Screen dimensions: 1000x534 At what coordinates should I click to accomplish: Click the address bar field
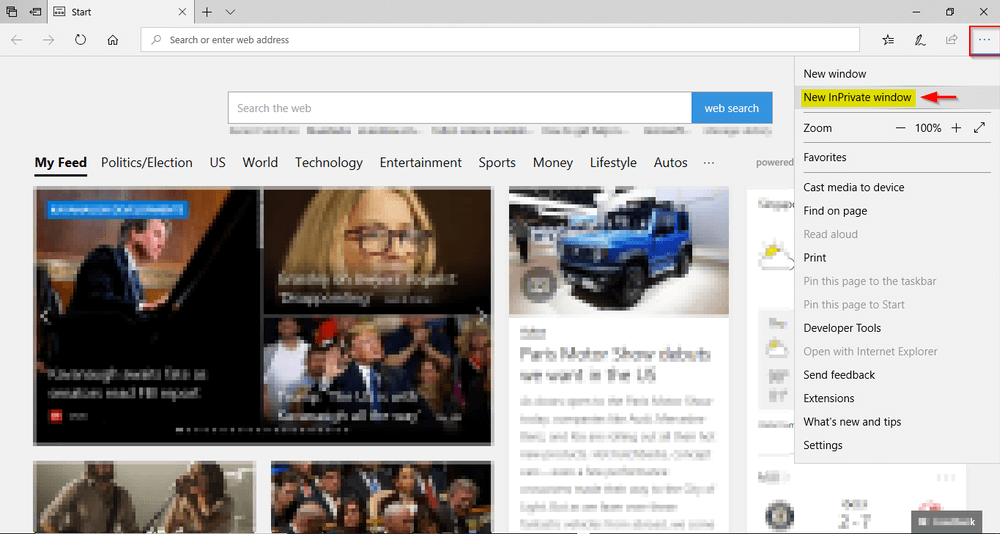pyautogui.click(x=500, y=40)
